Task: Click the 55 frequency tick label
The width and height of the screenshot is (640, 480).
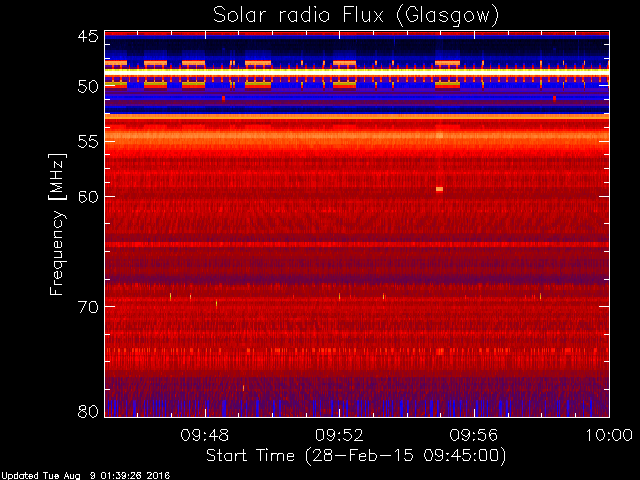Action: coord(88,142)
